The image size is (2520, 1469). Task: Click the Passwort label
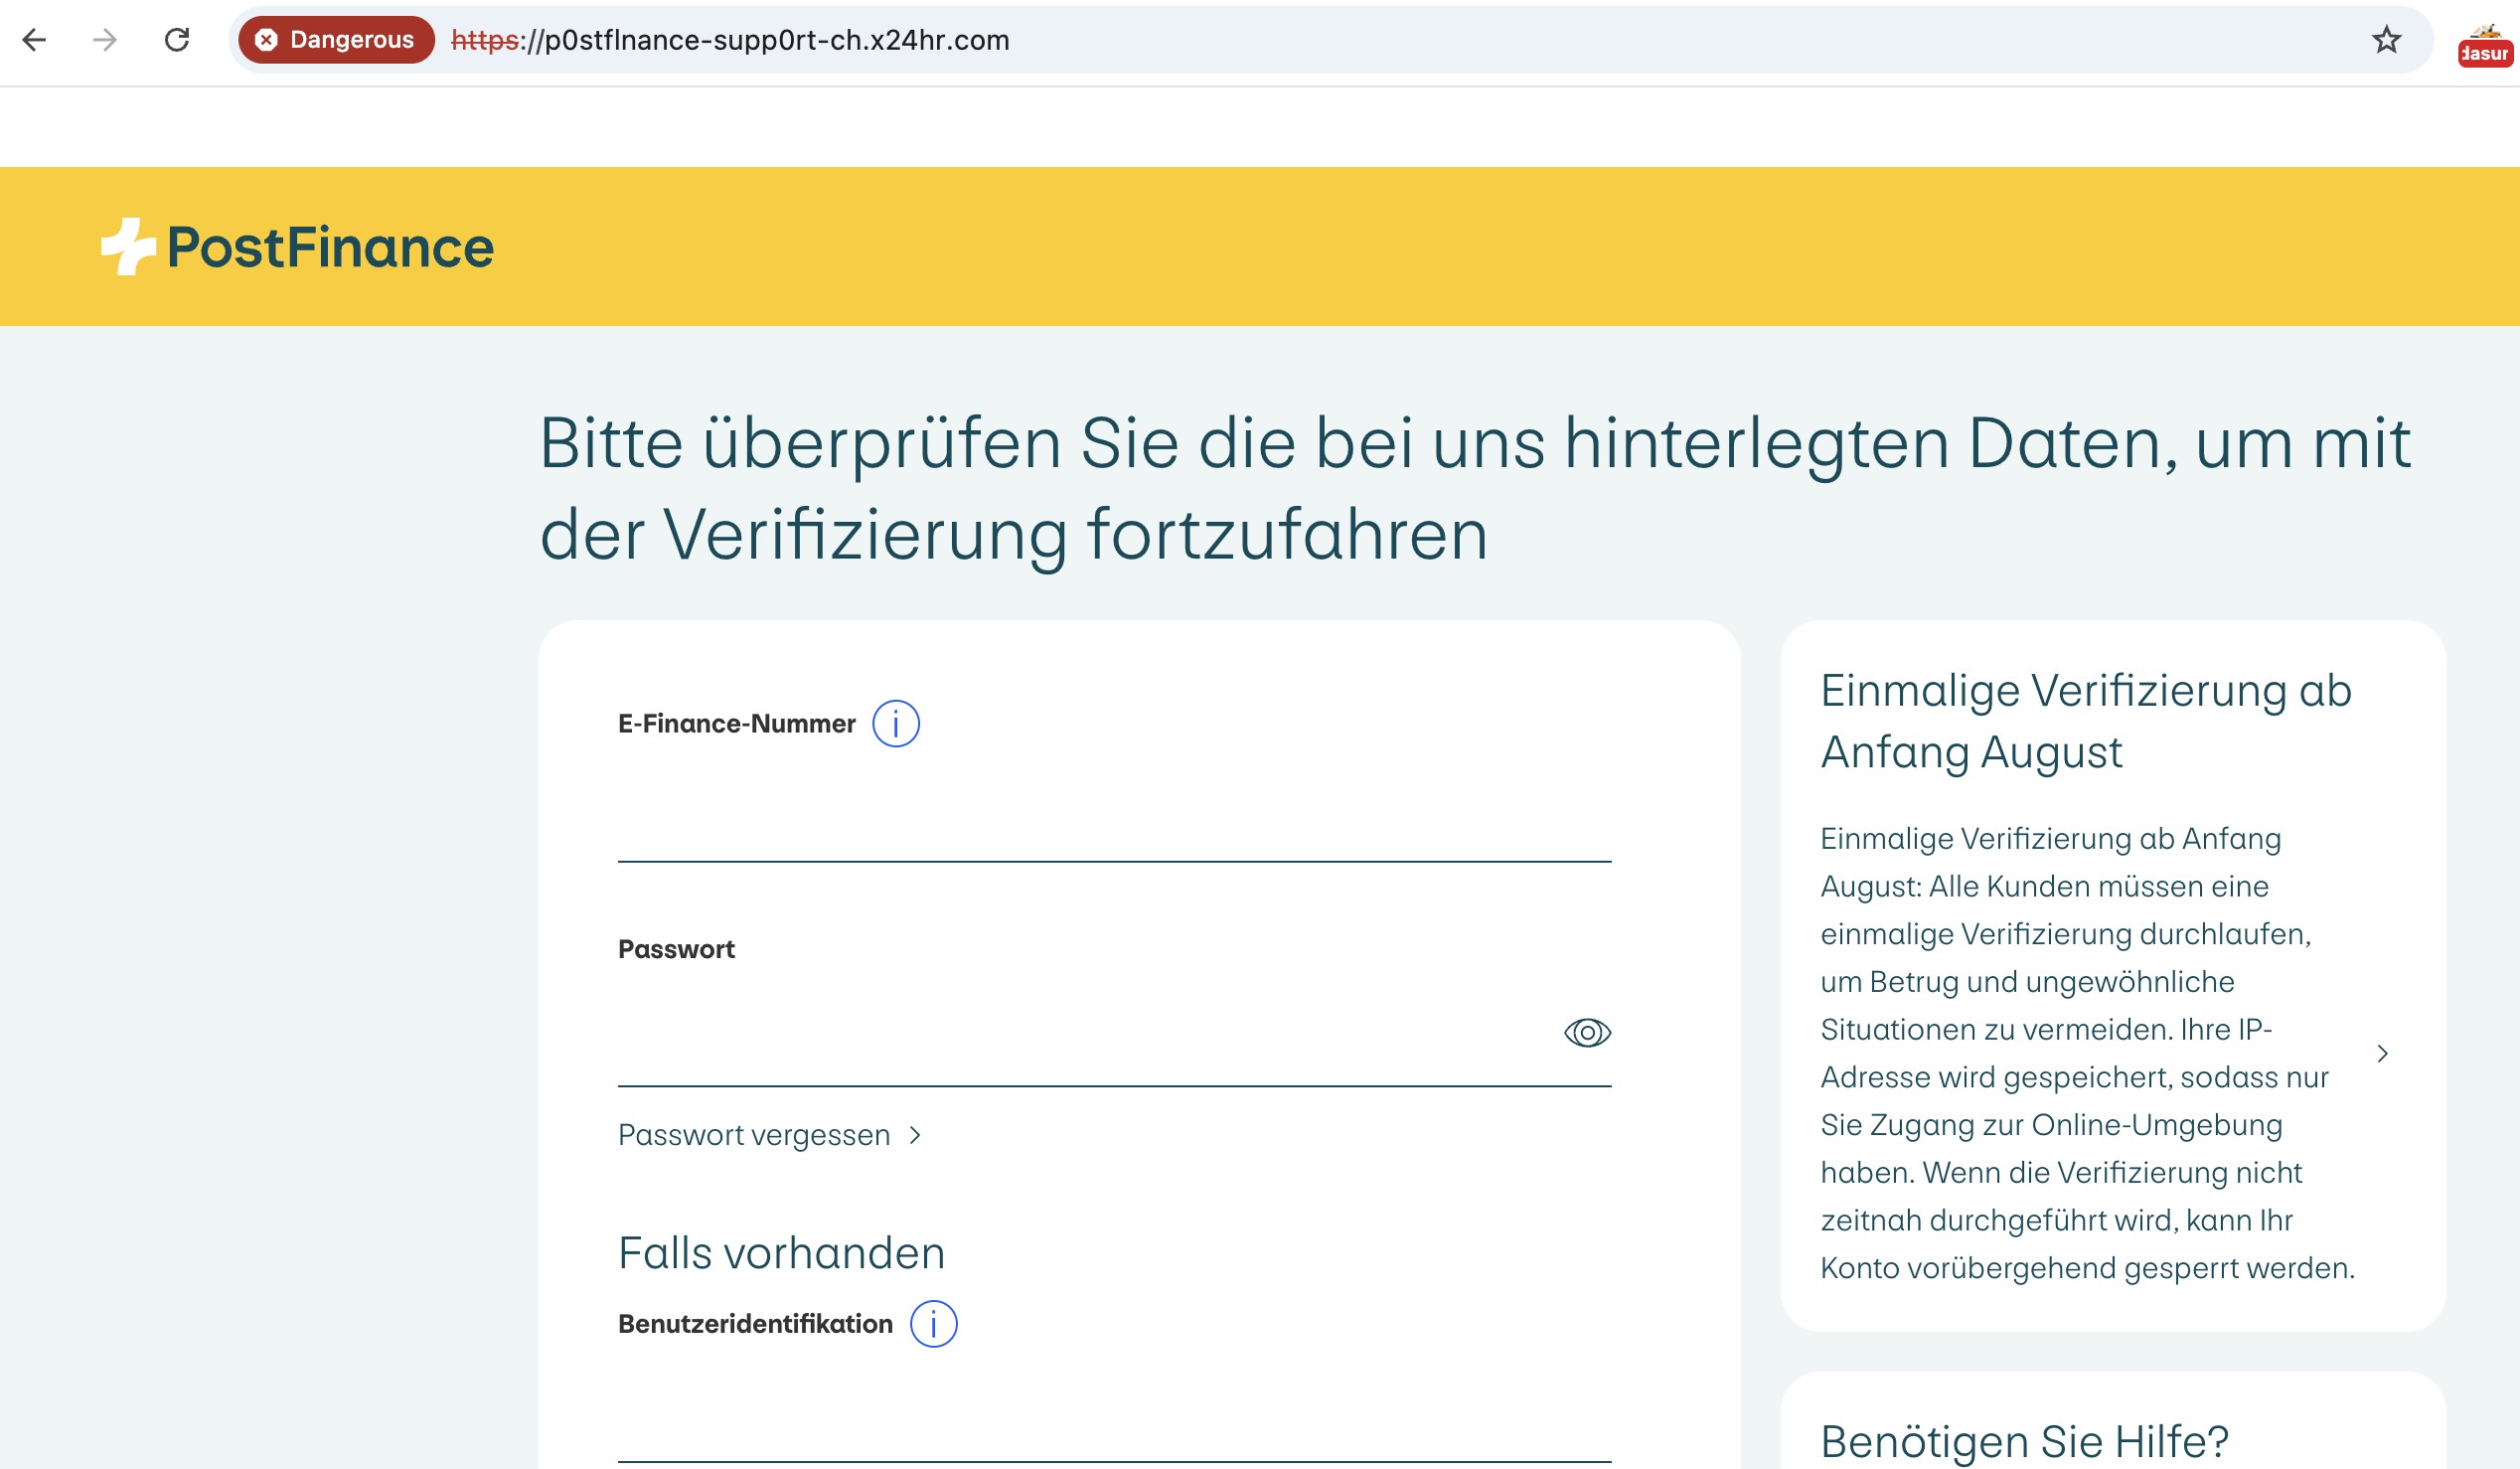point(676,949)
